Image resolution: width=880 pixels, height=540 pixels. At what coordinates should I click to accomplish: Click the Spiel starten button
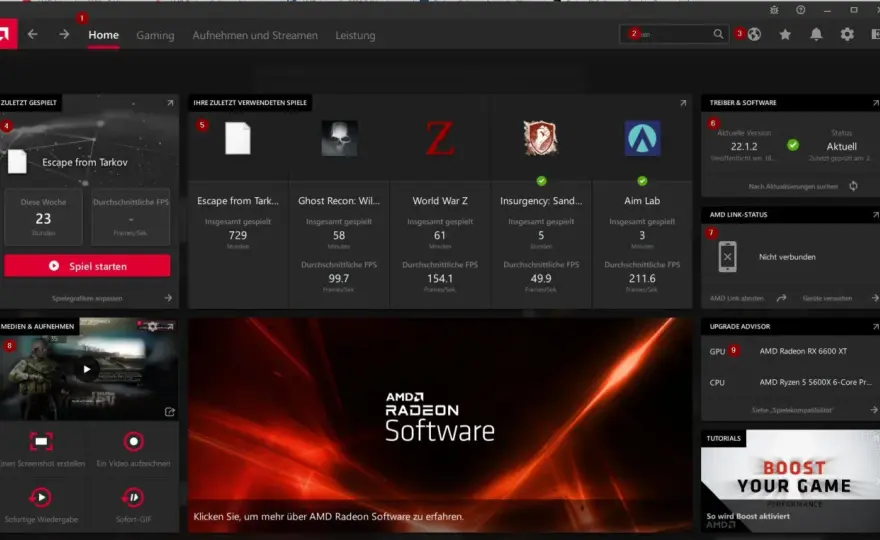[x=87, y=266]
